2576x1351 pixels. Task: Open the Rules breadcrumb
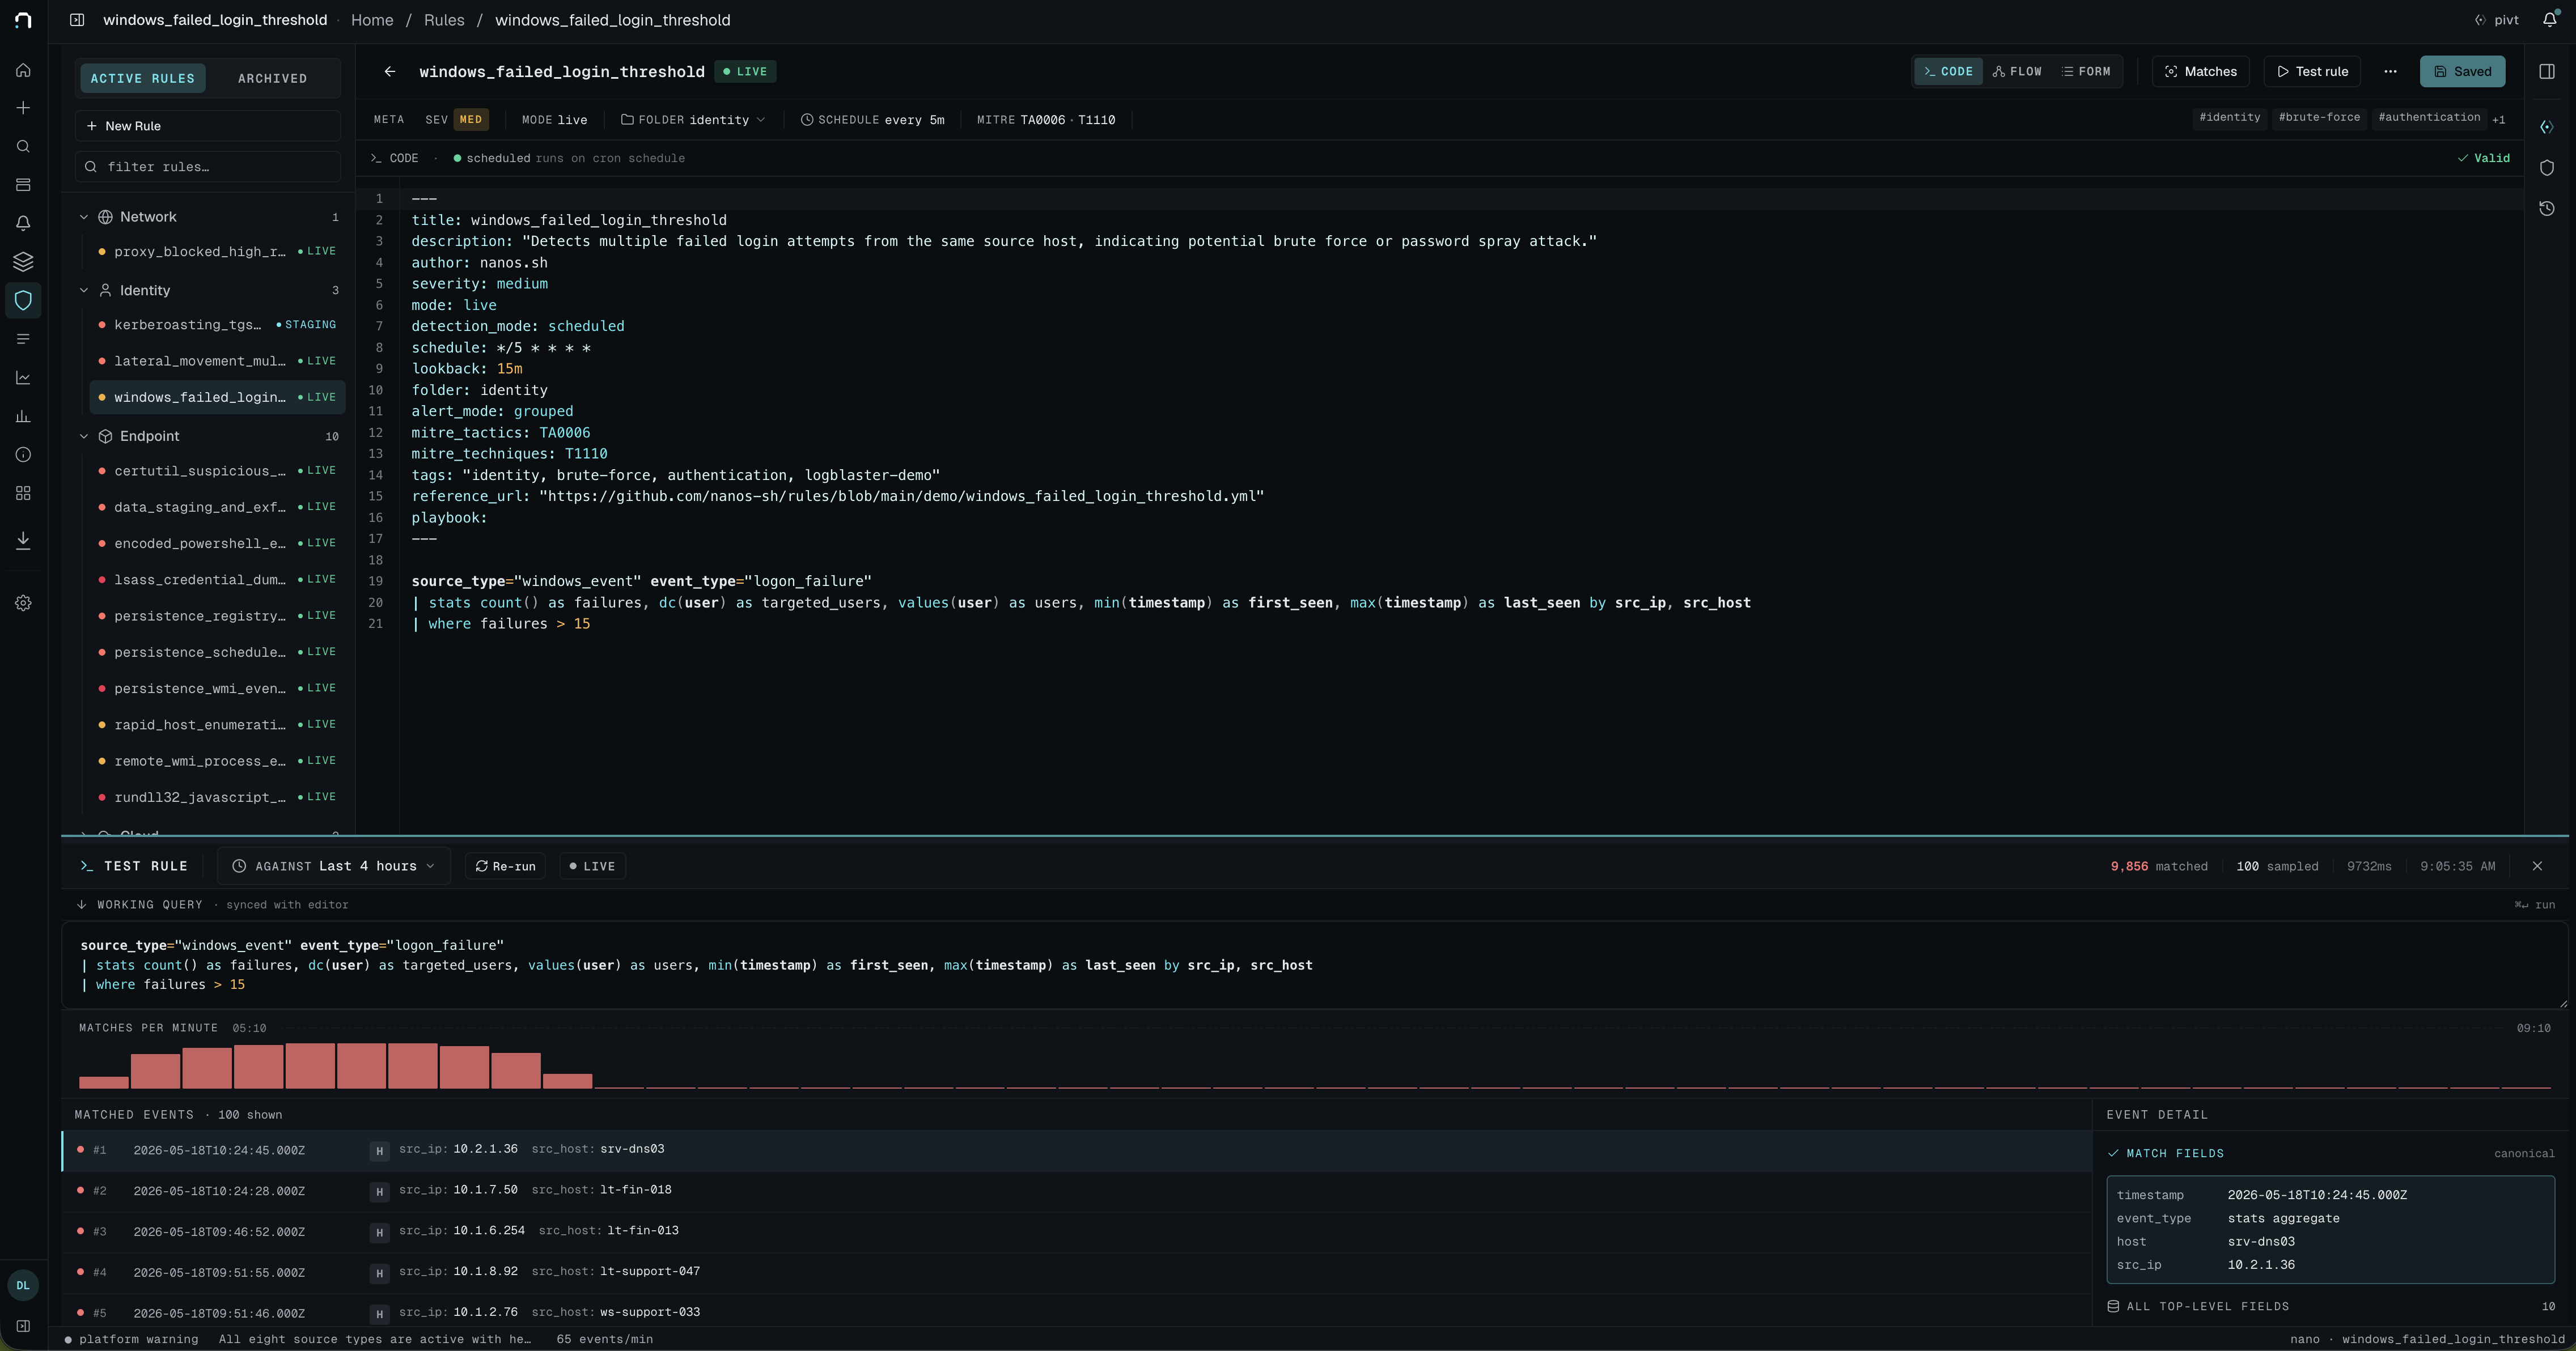[x=444, y=20]
